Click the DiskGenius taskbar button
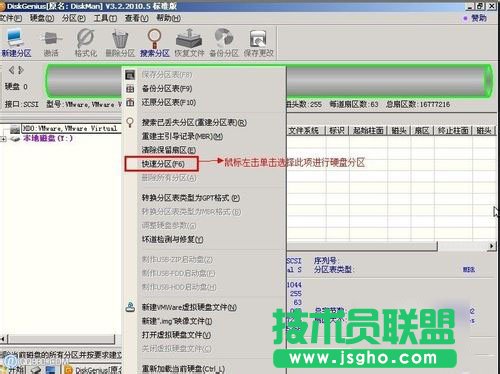This screenshot has width=500, height=374. (92, 370)
